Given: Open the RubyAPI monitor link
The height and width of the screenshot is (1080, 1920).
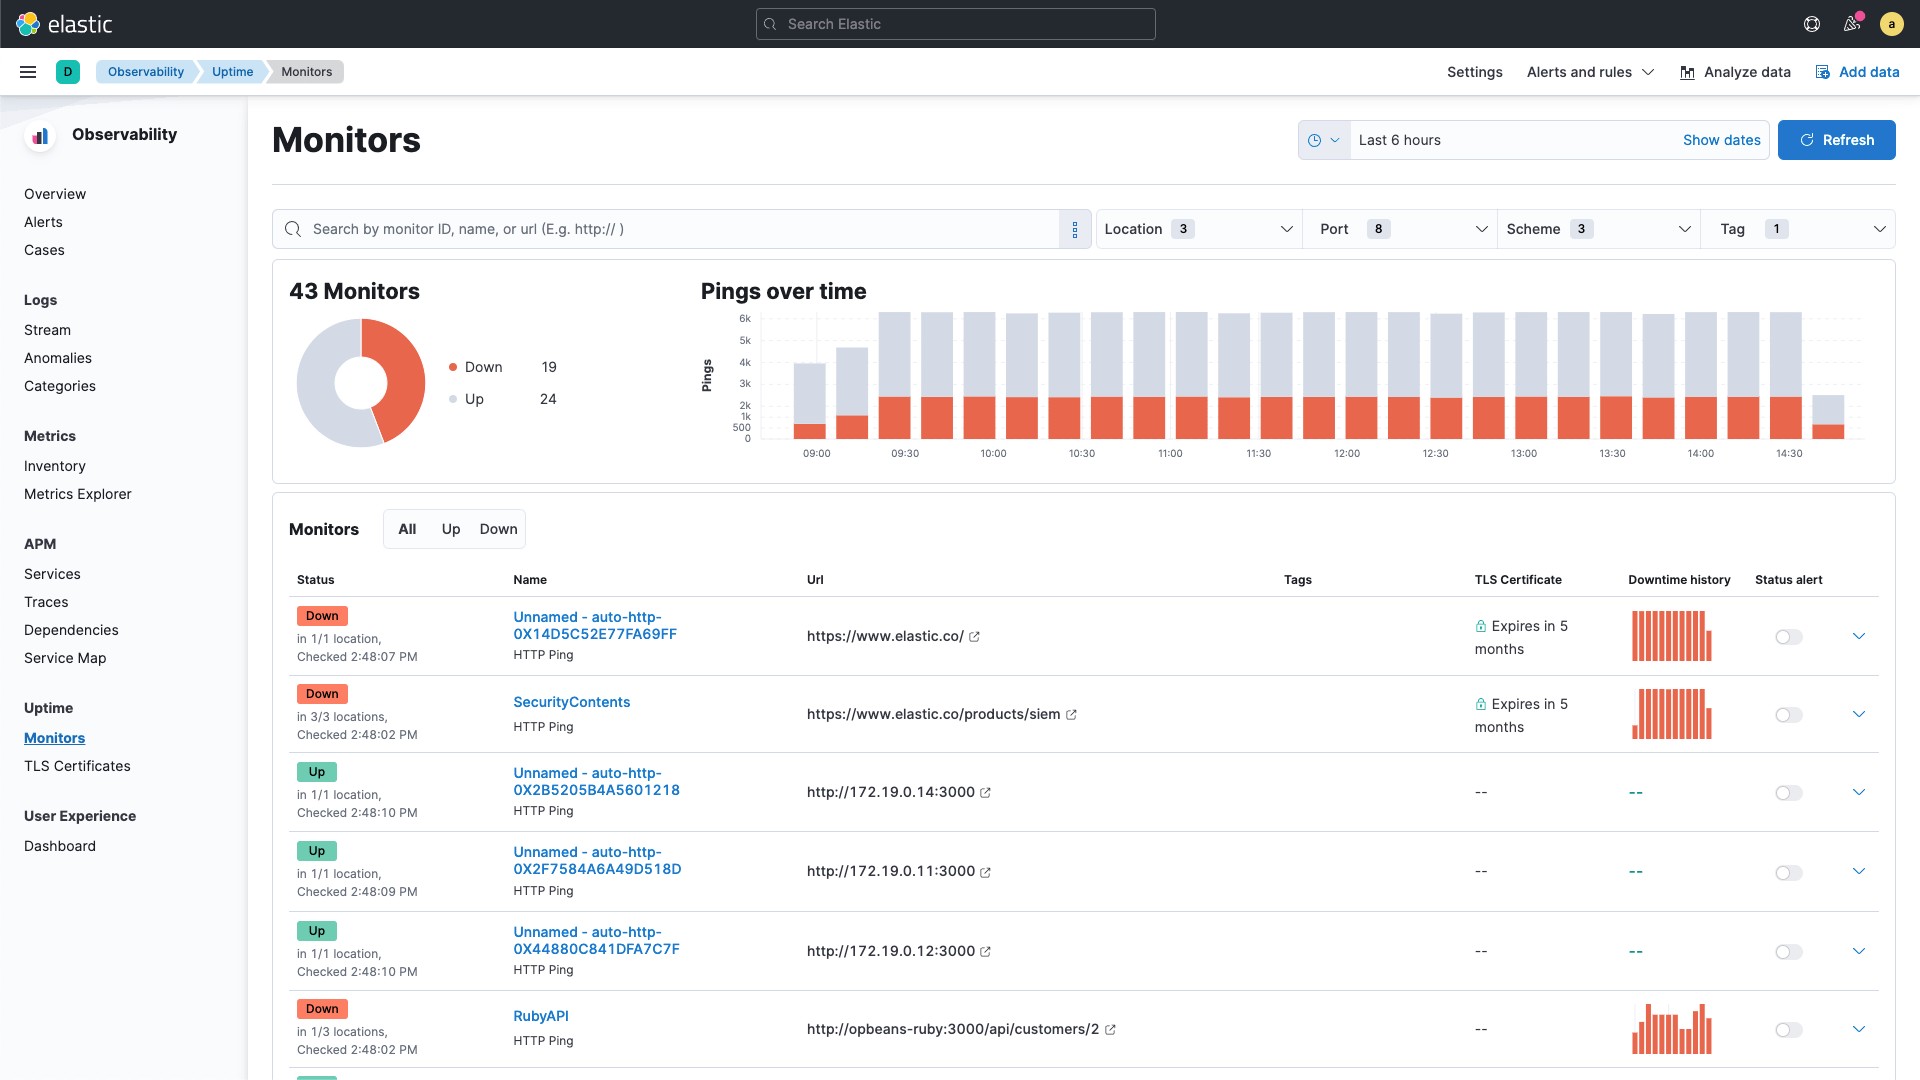Looking at the screenshot, I should click(540, 1016).
